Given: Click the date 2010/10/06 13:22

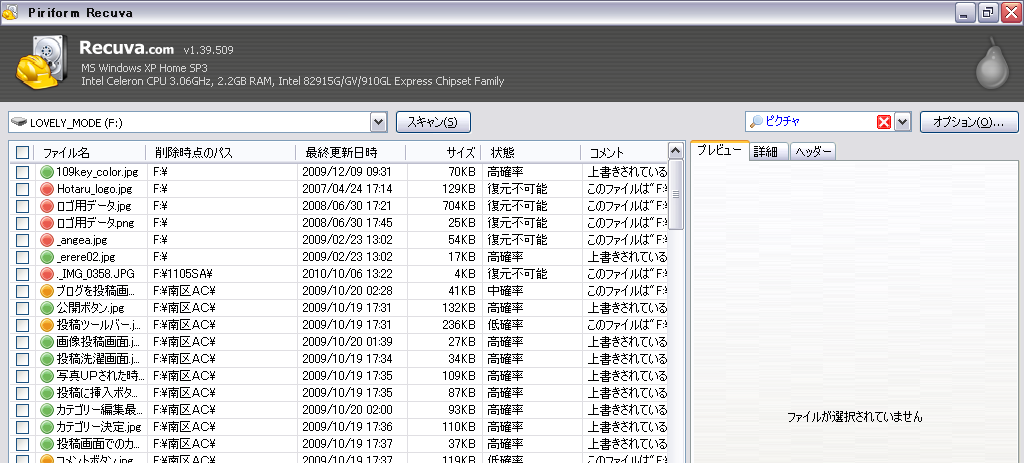Looking at the screenshot, I should click(347, 274).
